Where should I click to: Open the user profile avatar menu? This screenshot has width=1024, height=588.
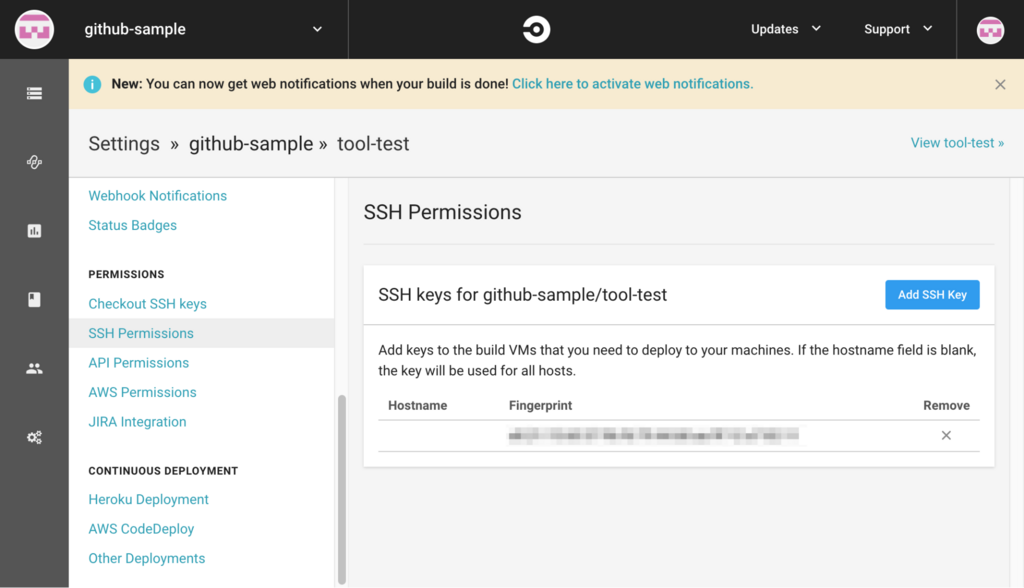(x=990, y=30)
